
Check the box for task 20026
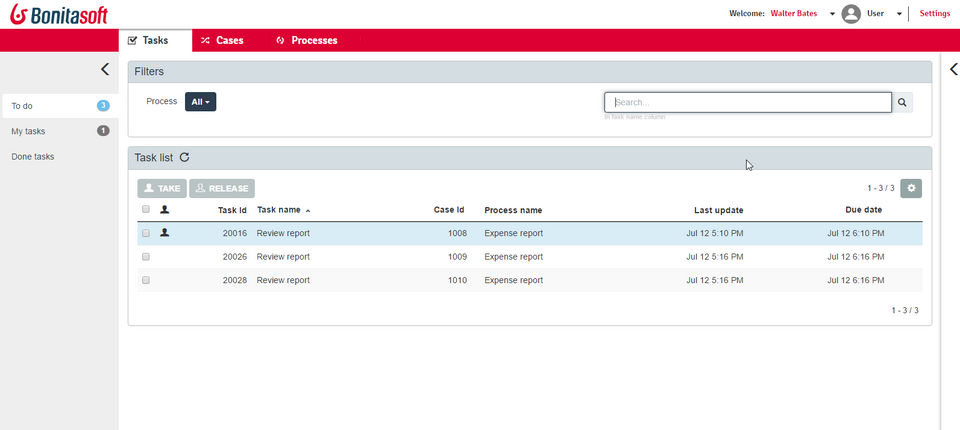click(x=146, y=257)
